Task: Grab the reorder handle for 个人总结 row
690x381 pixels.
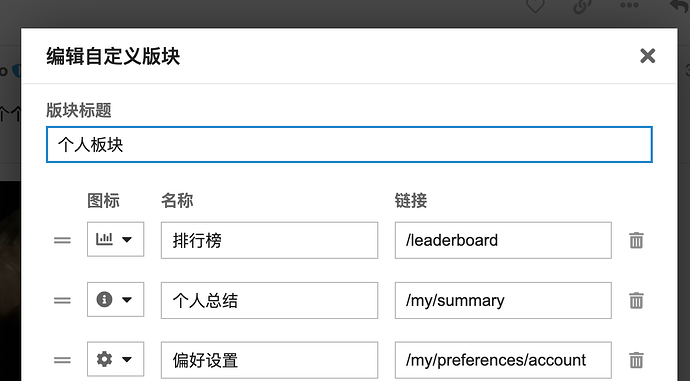Action: [62, 300]
